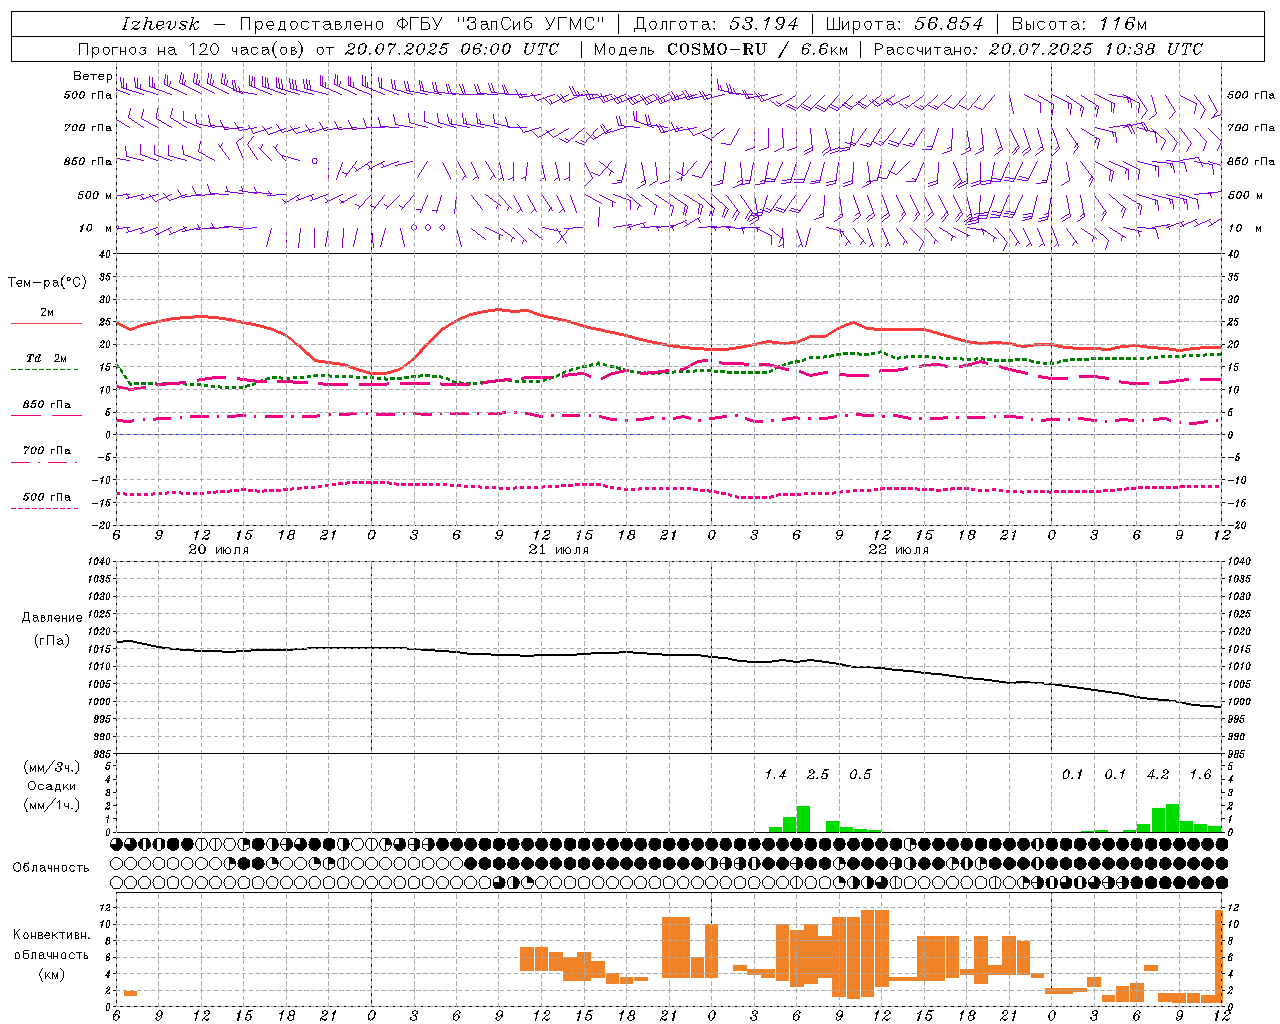Click the Осадки precipitation panel label
Image resolution: width=1280 pixels, height=1024 pixels.
click(51, 786)
